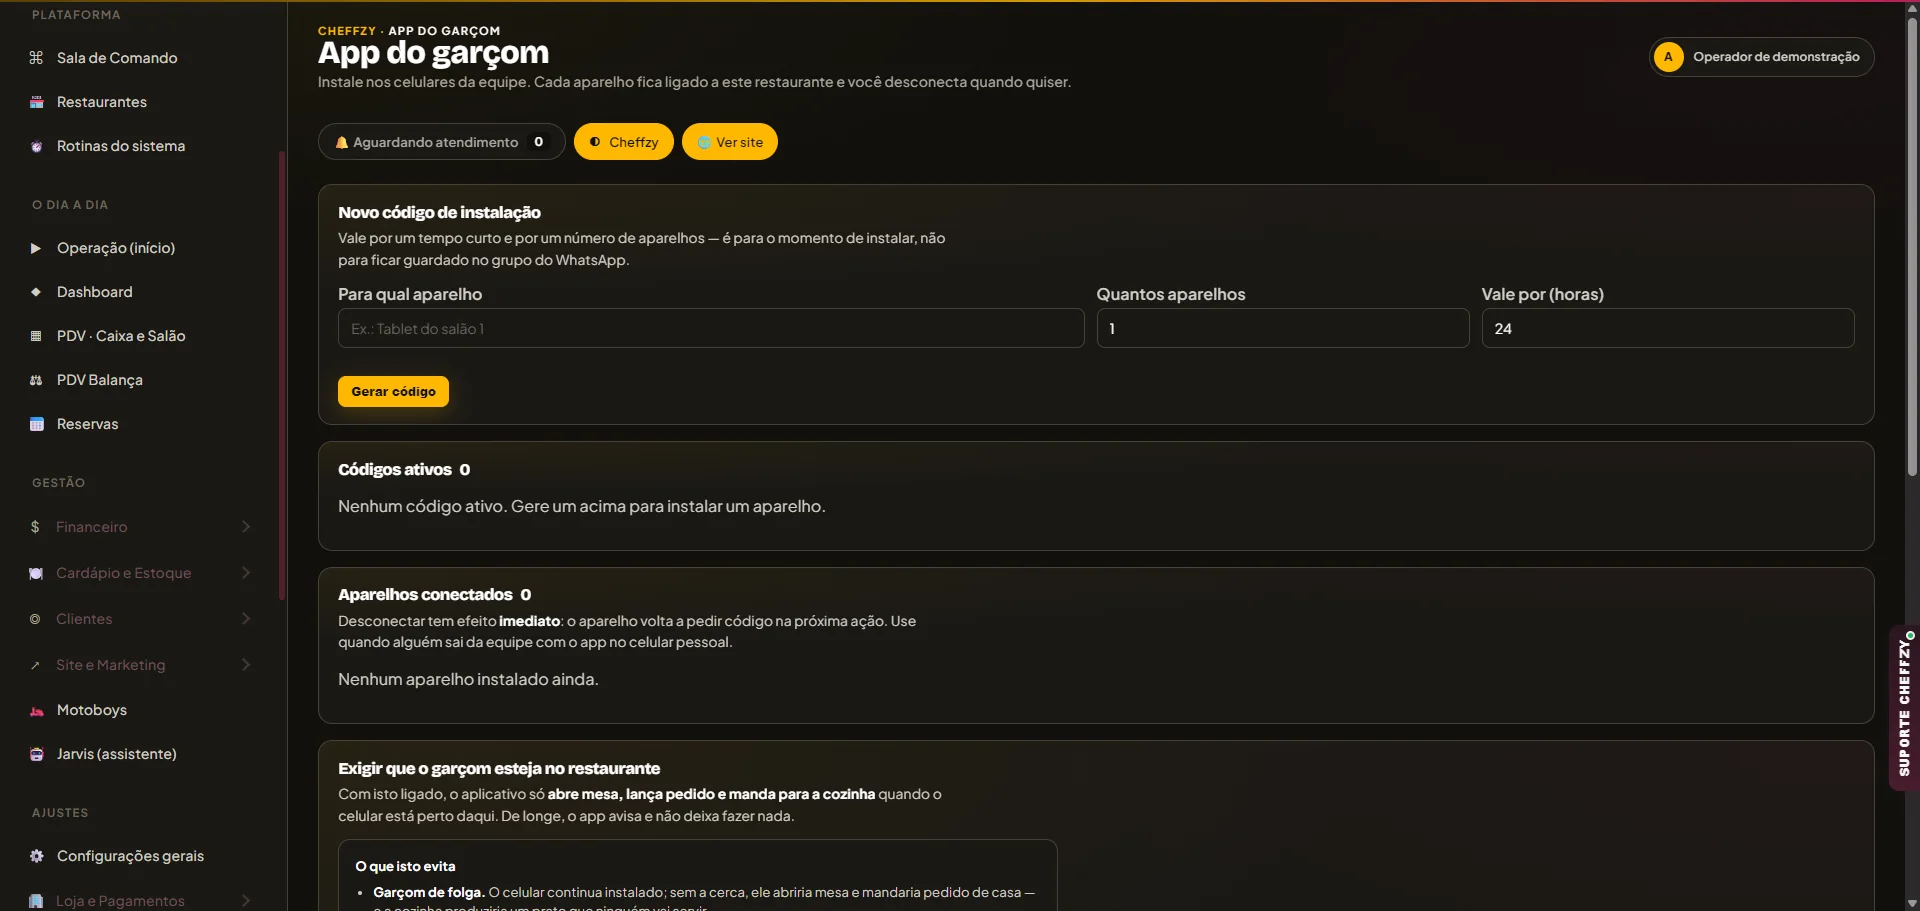Click the Rotinas do sistema icon
This screenshot has height=911, width=1920.
(x=36, y=146)
